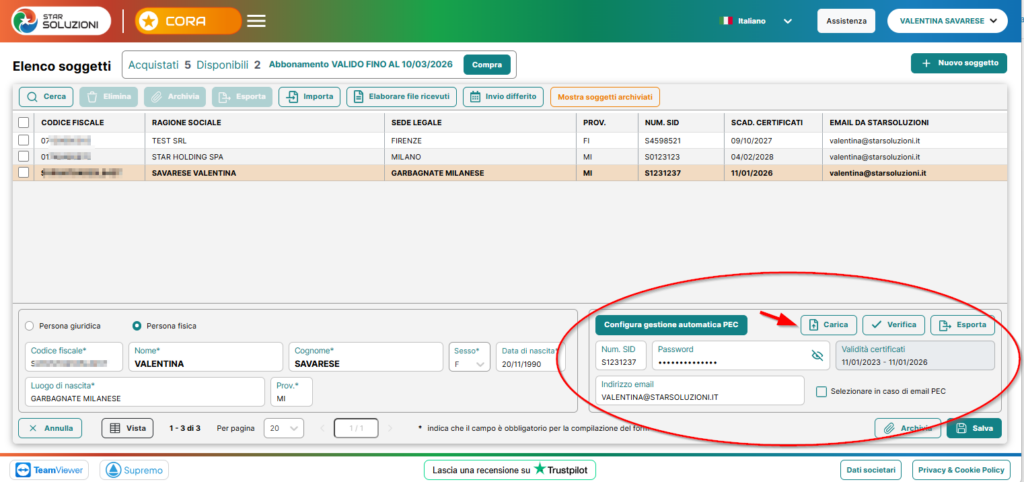Click the Codice fiscale input field
The width and height of the screenshot is (1024, 482).
point(74,357)
